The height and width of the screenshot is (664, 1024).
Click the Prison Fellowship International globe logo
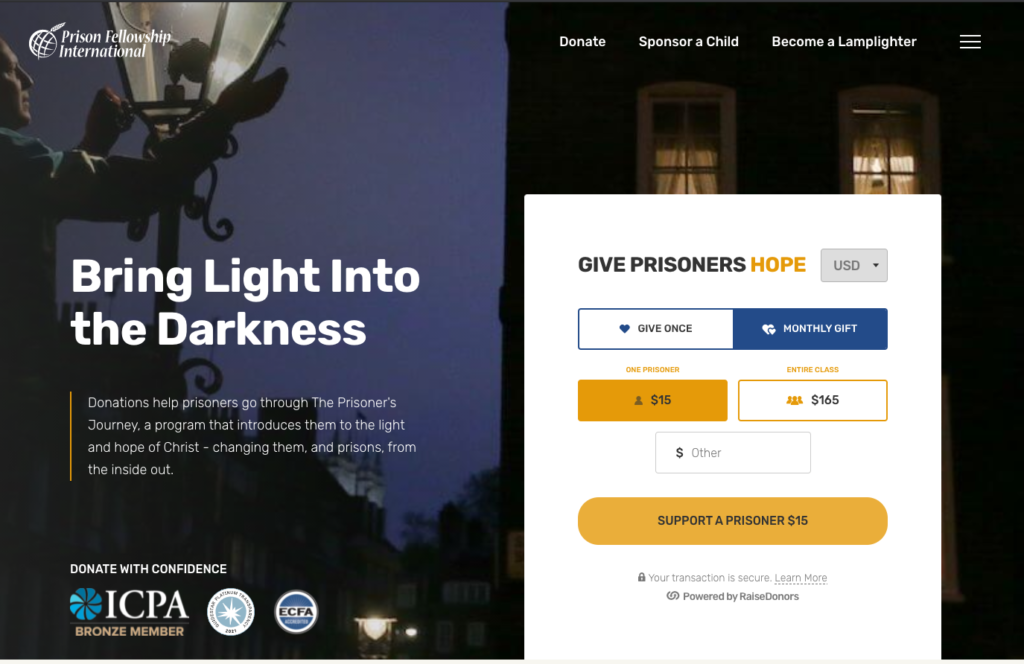(44, 41)
